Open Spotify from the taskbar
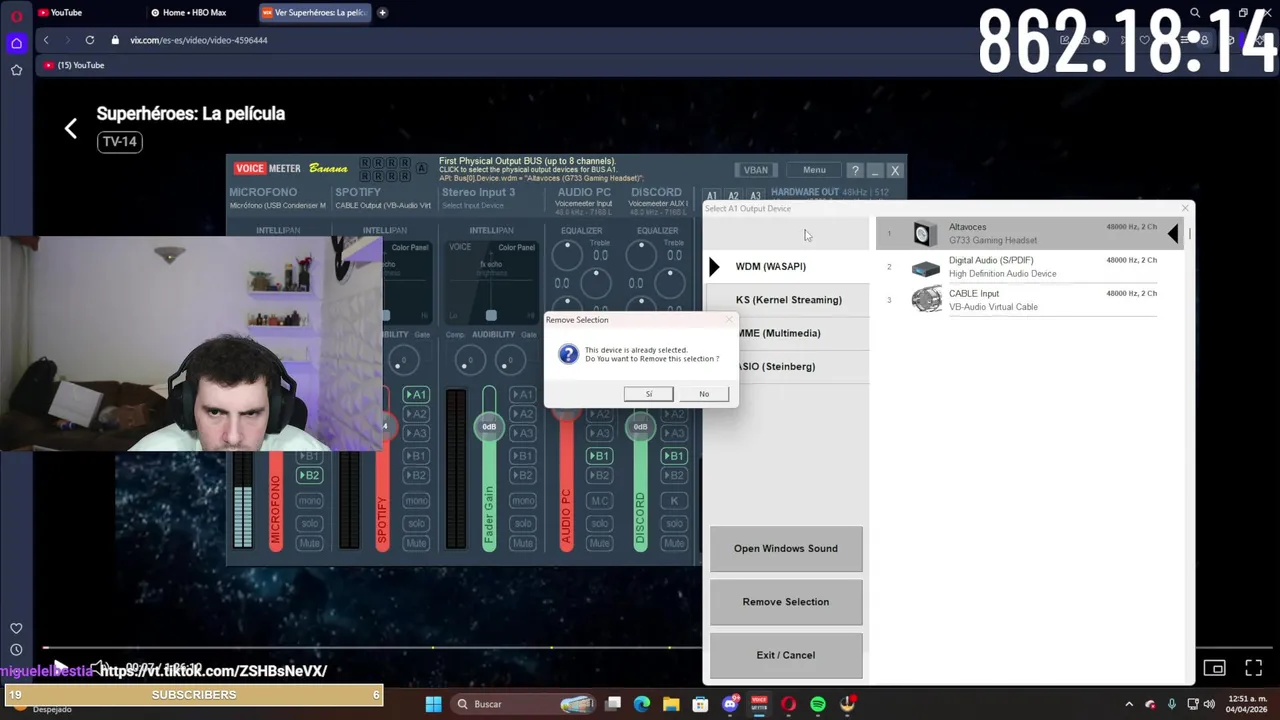The image size is (1280, 720). (x=818, y=704)
